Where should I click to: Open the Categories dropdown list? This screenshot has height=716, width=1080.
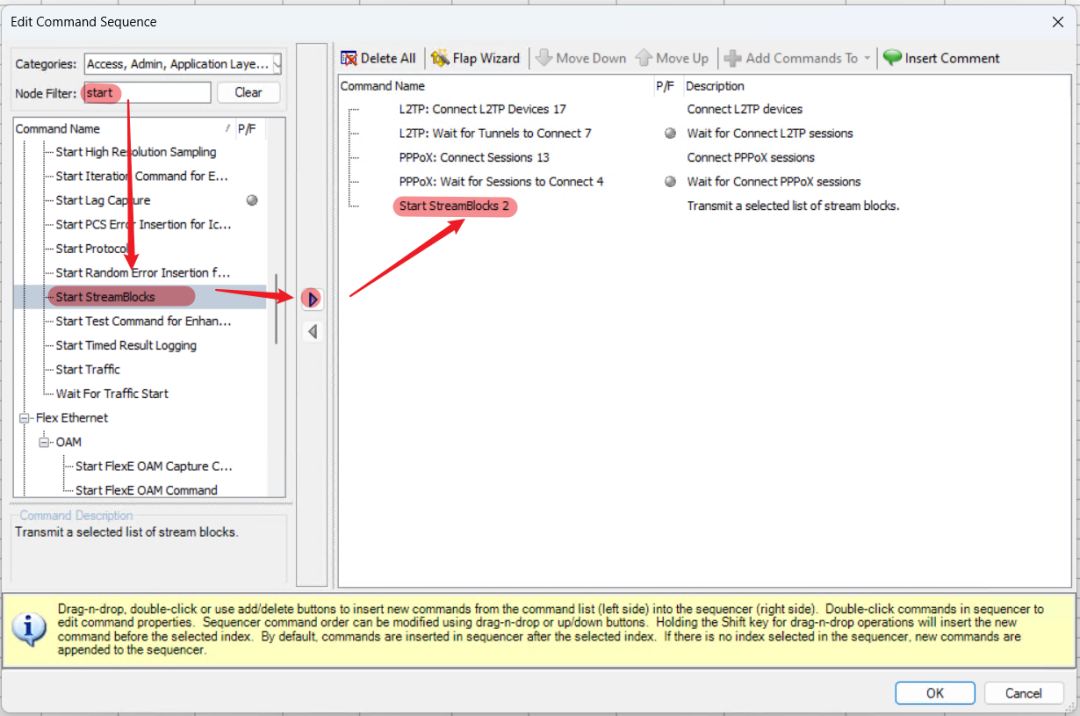pos(276,64)
